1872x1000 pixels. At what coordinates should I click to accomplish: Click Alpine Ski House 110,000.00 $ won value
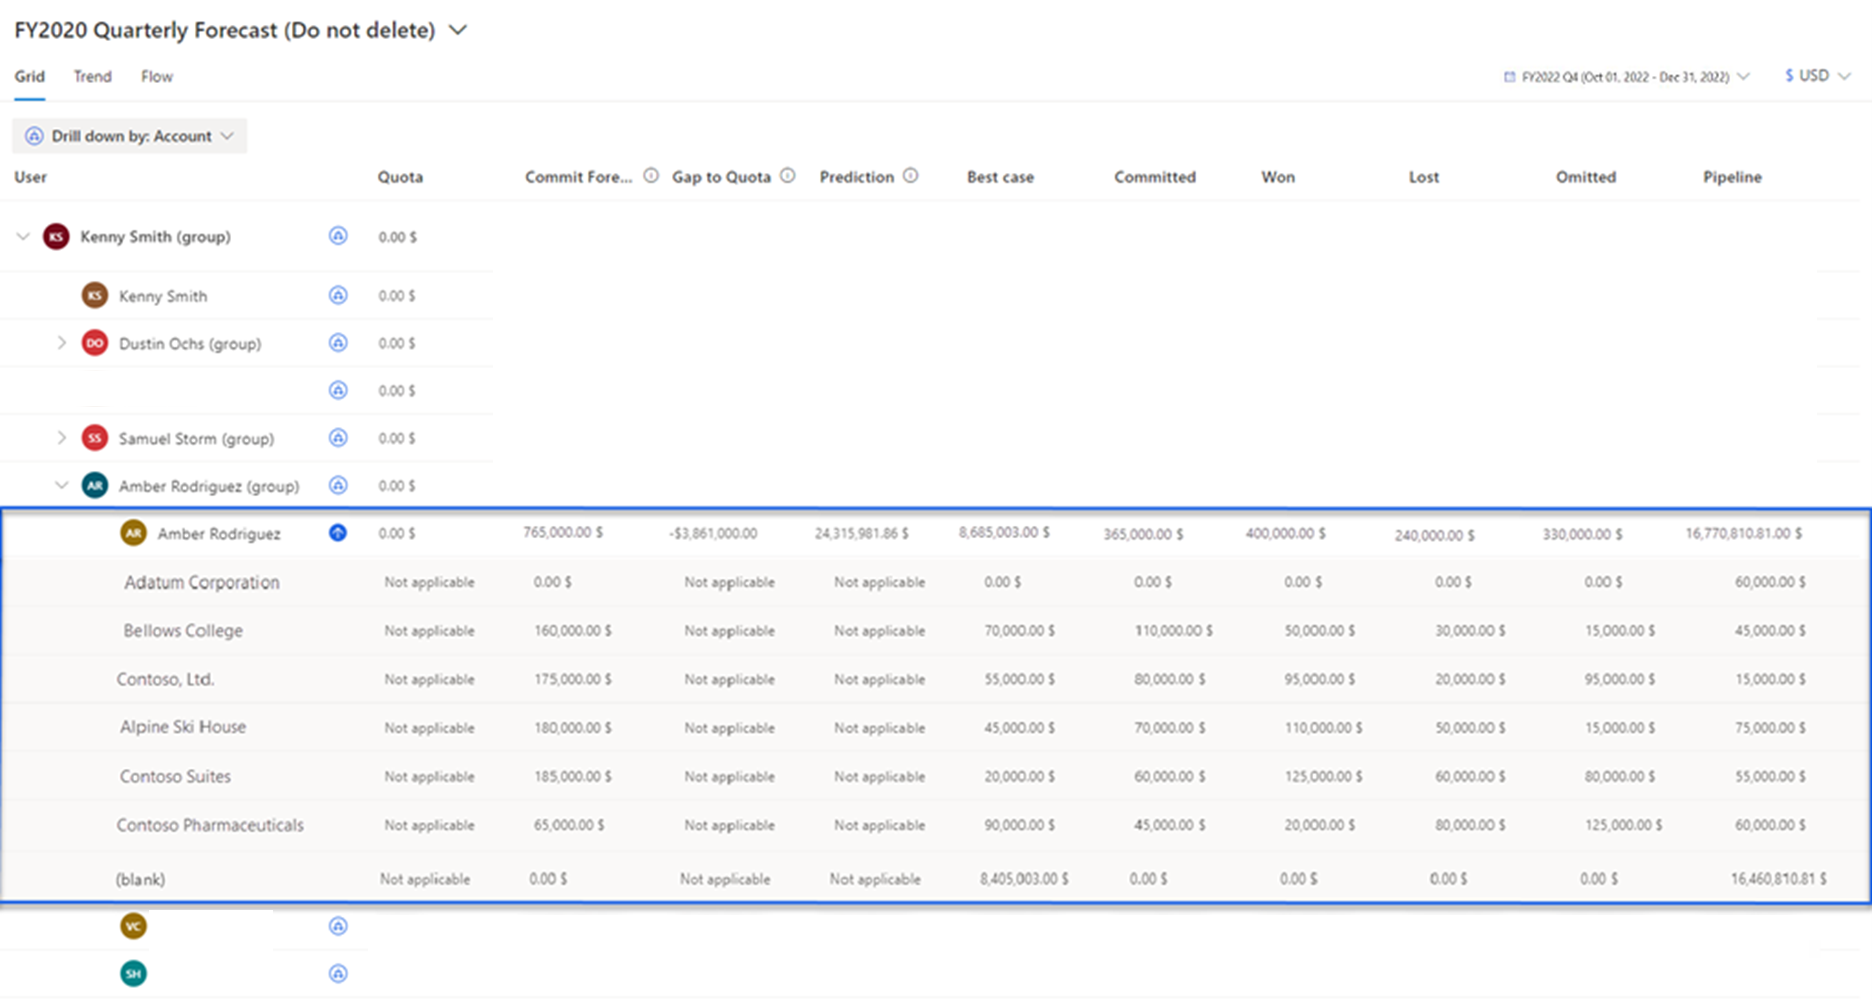point(1324,728)
